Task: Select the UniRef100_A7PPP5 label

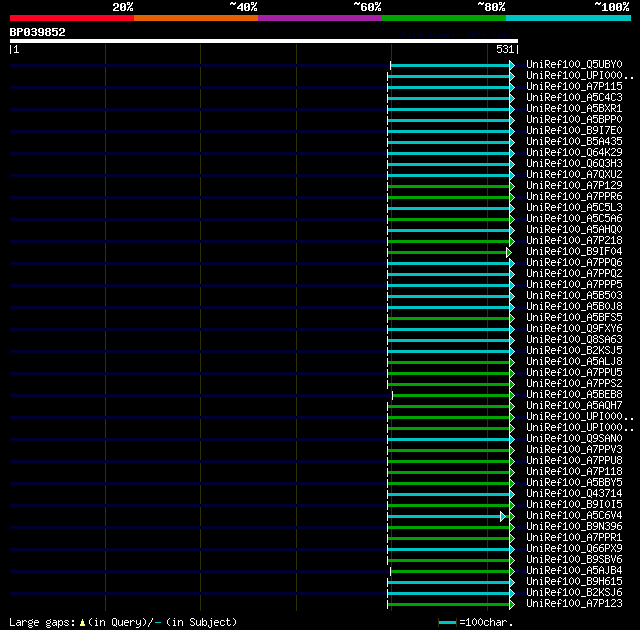Action: click(574, 285)
